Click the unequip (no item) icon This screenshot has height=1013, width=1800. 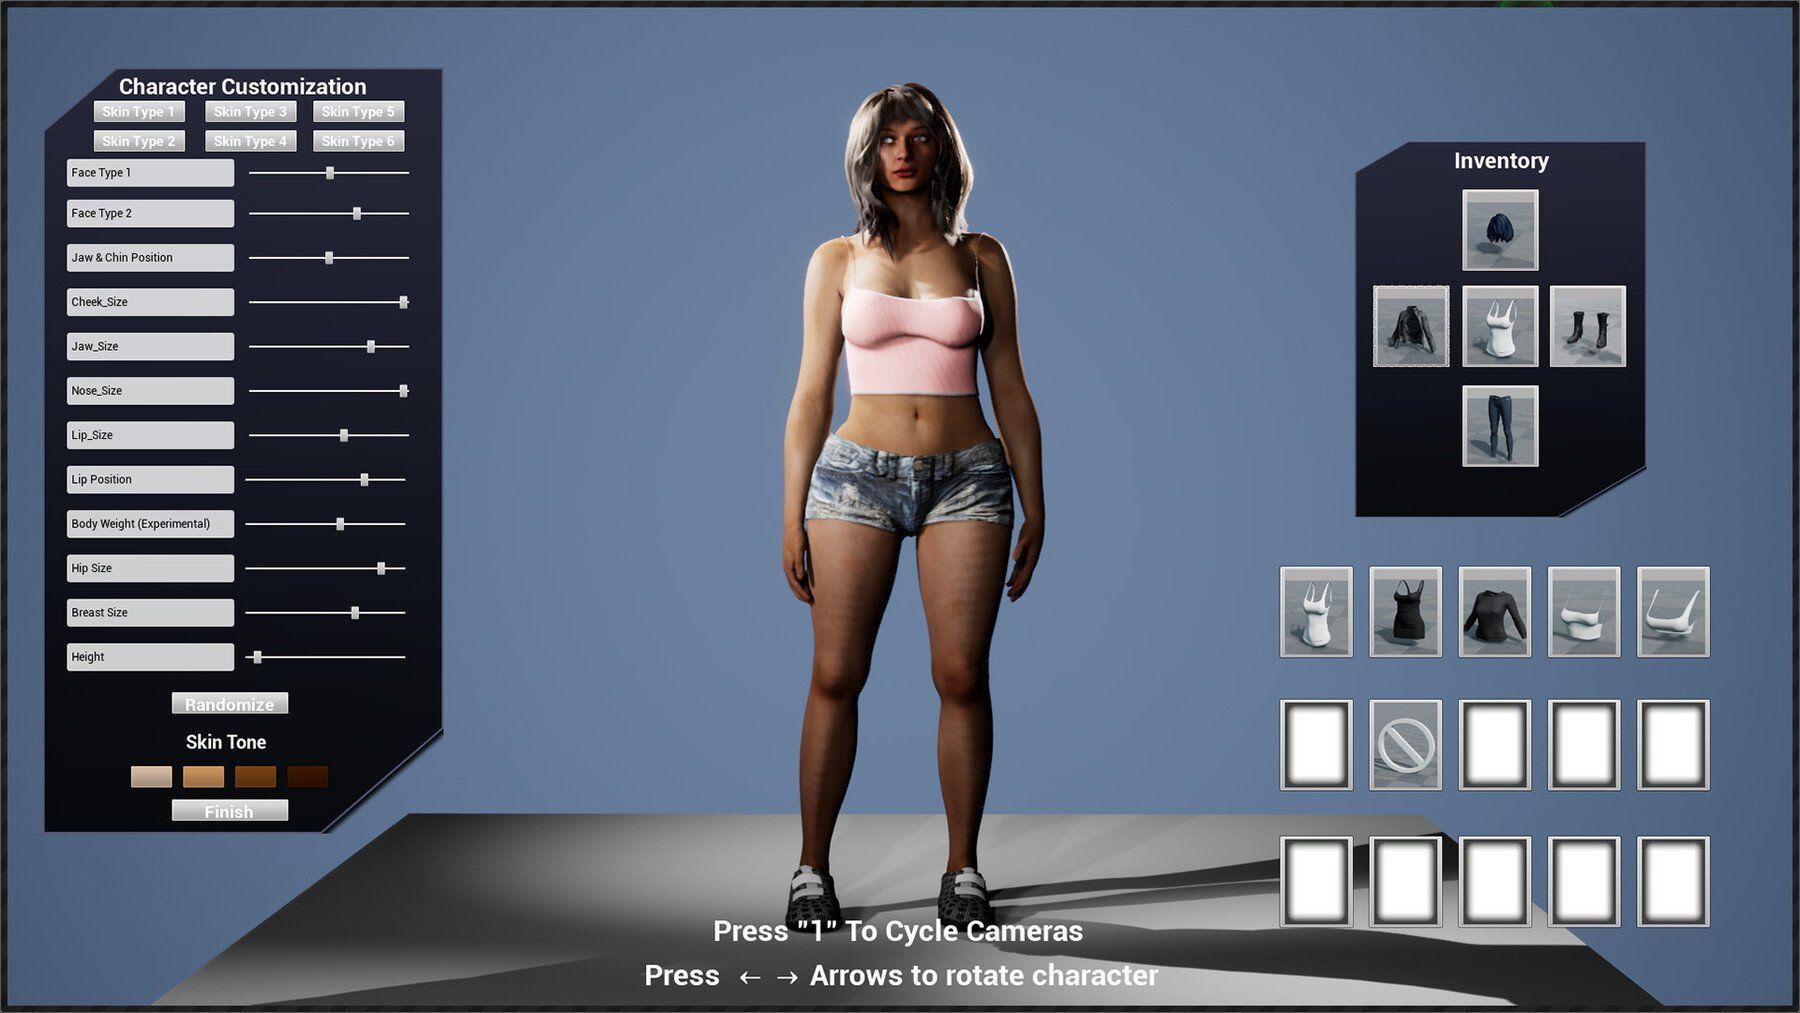(1405, 745)
